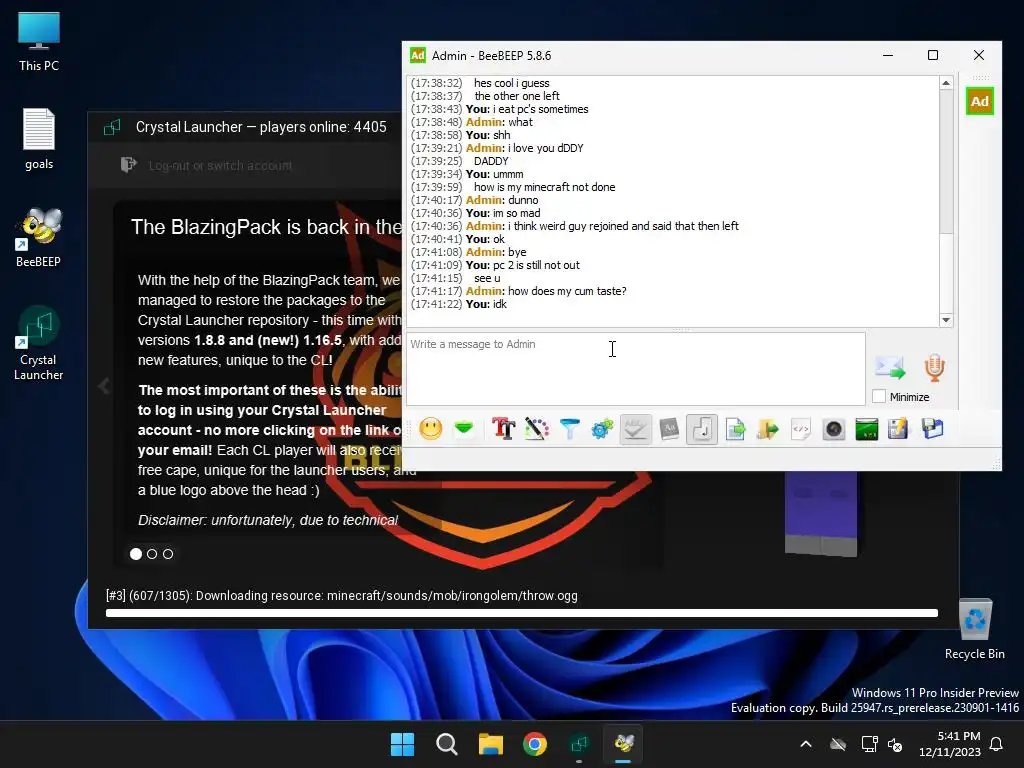Select the Crystal Launcher desktop shortcut
The image size is (1024, 768).
pos(39,343)
